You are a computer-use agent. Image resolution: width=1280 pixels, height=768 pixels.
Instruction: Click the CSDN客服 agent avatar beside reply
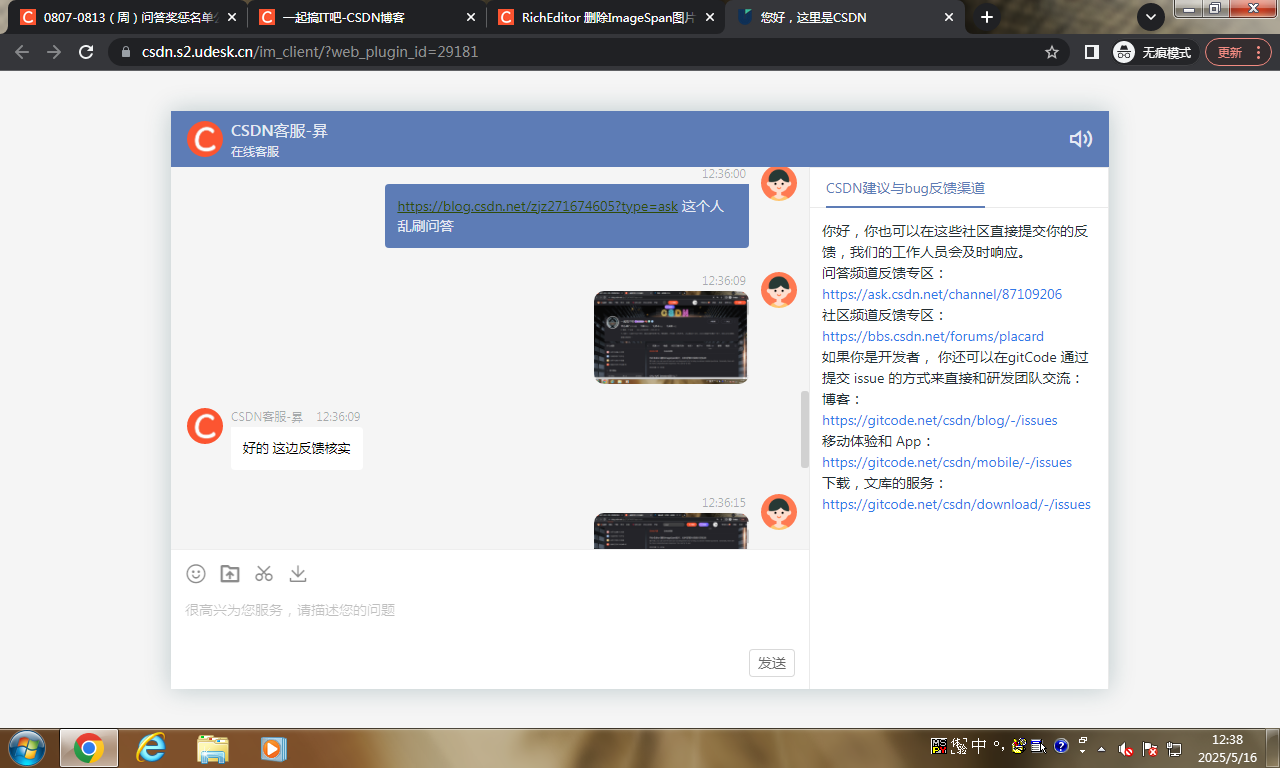[x=205, y=426]
